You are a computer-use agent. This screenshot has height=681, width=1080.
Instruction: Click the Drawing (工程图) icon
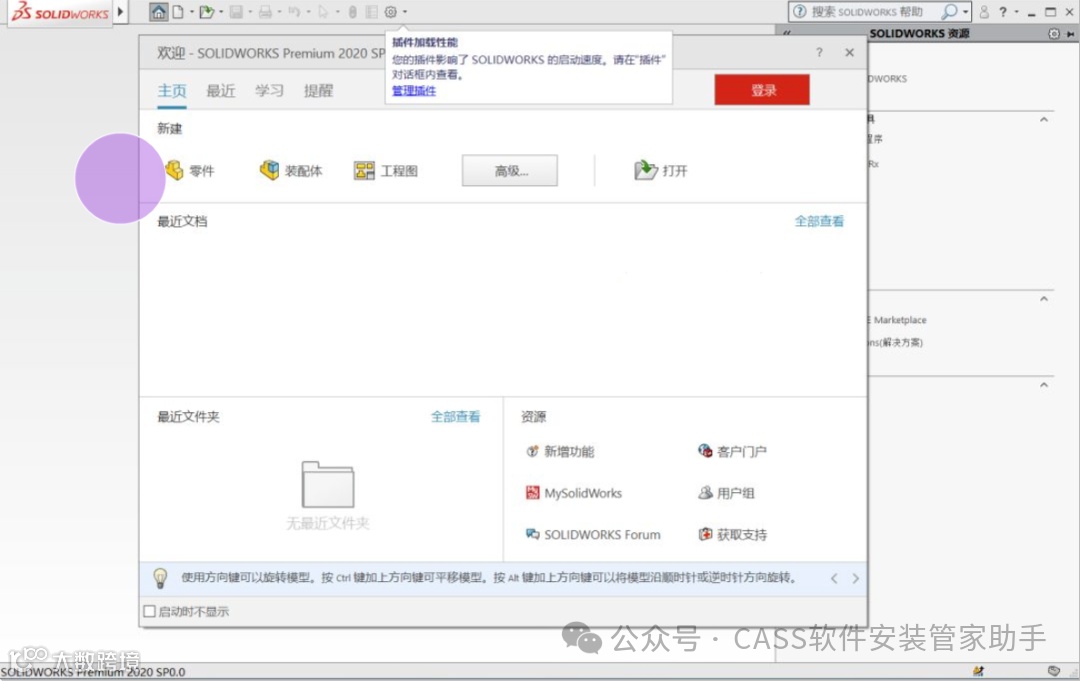(364, 170)
